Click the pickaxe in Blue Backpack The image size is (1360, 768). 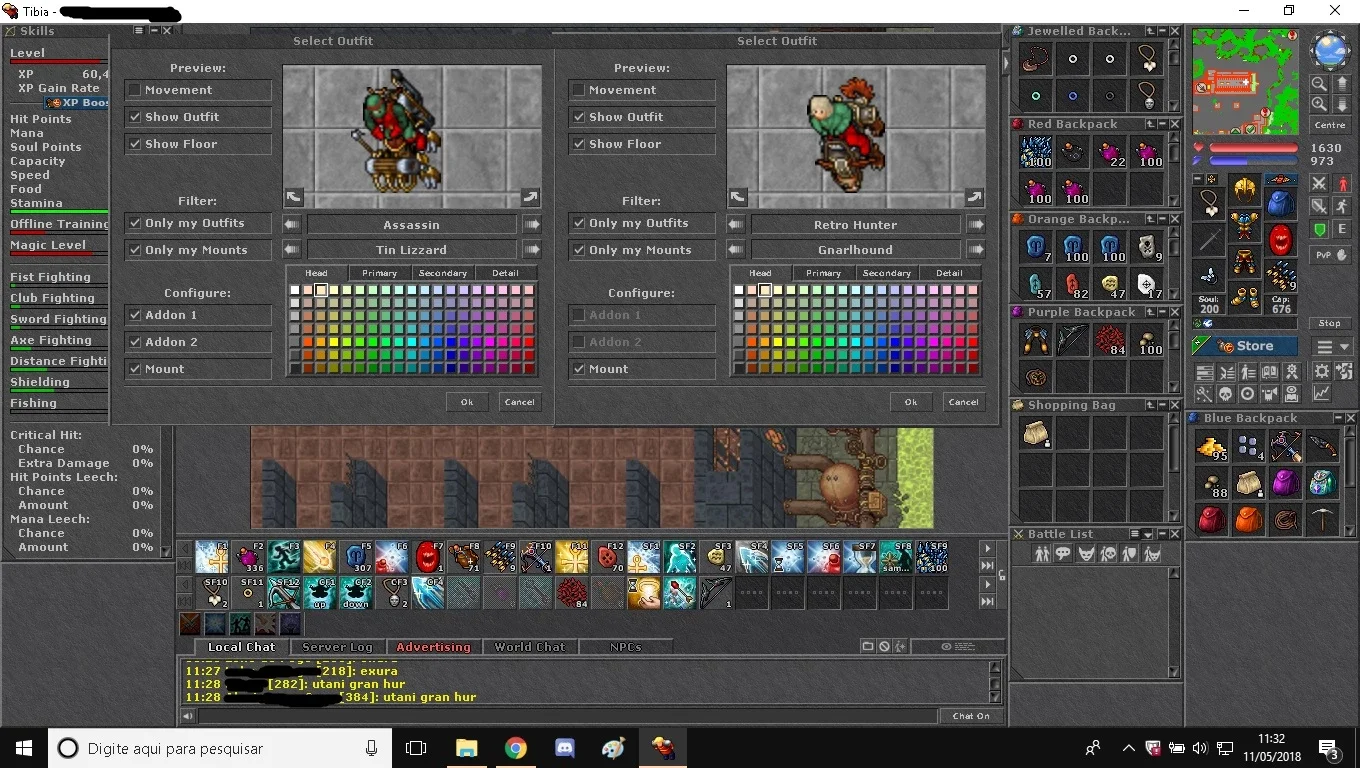pyautogui.click(x=1322, y=520)
